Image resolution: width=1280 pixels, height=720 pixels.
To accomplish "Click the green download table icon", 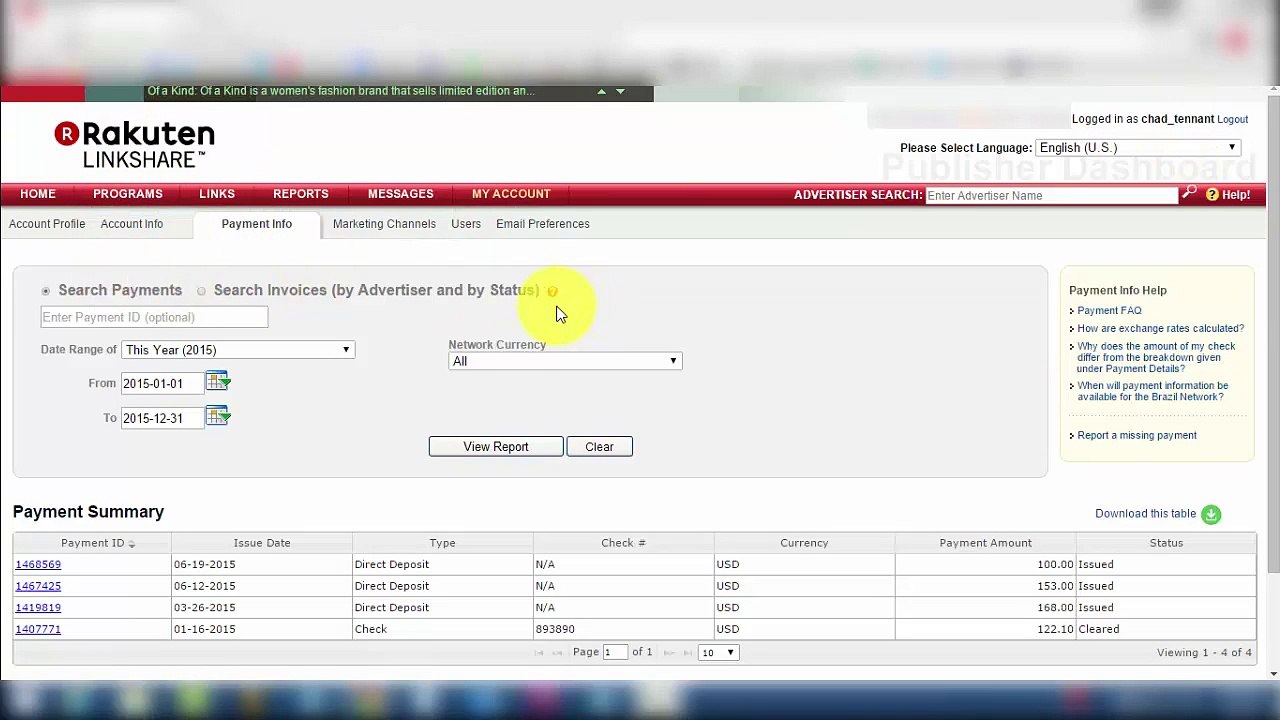I will (x=1211, y=514).
